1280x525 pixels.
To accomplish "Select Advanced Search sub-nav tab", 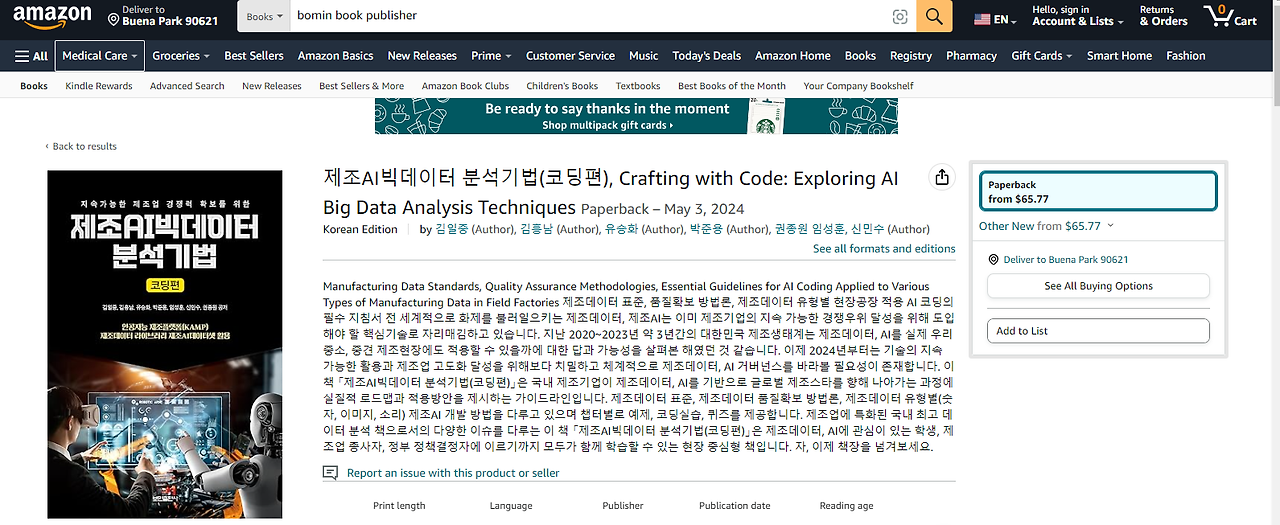I will [187, 86].
